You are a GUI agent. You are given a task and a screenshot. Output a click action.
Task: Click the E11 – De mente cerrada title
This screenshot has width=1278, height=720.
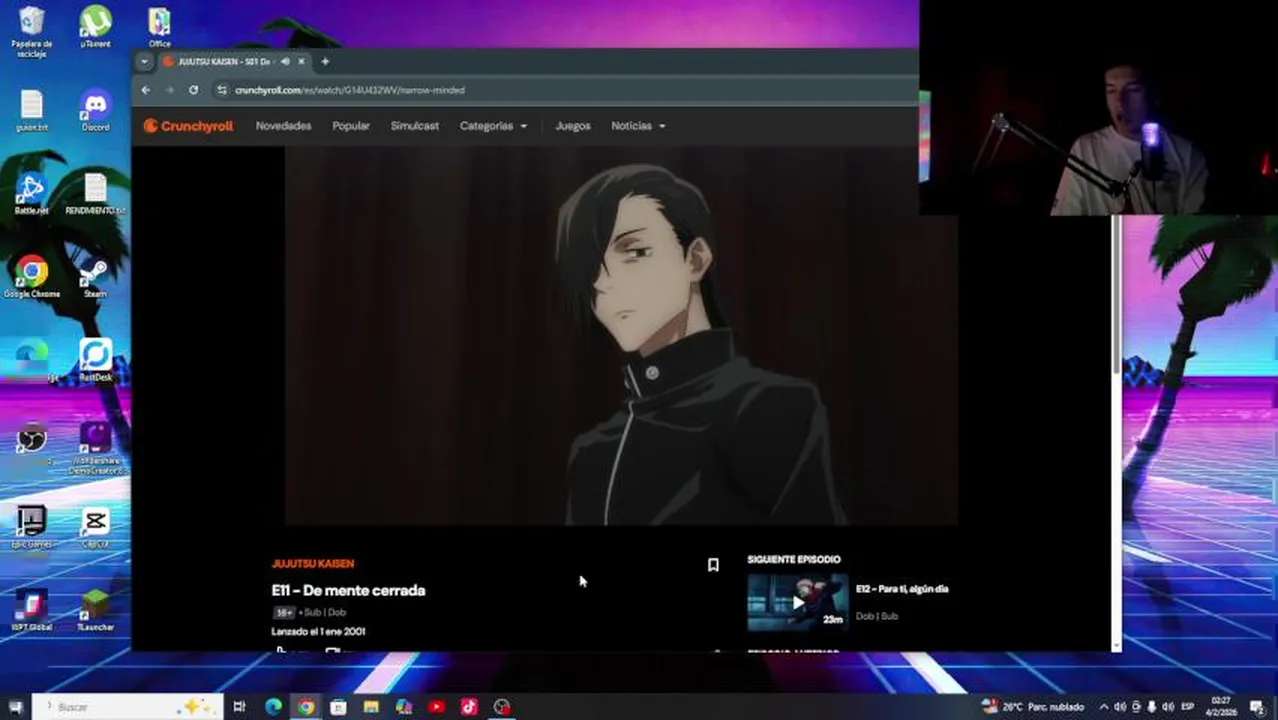348,590
